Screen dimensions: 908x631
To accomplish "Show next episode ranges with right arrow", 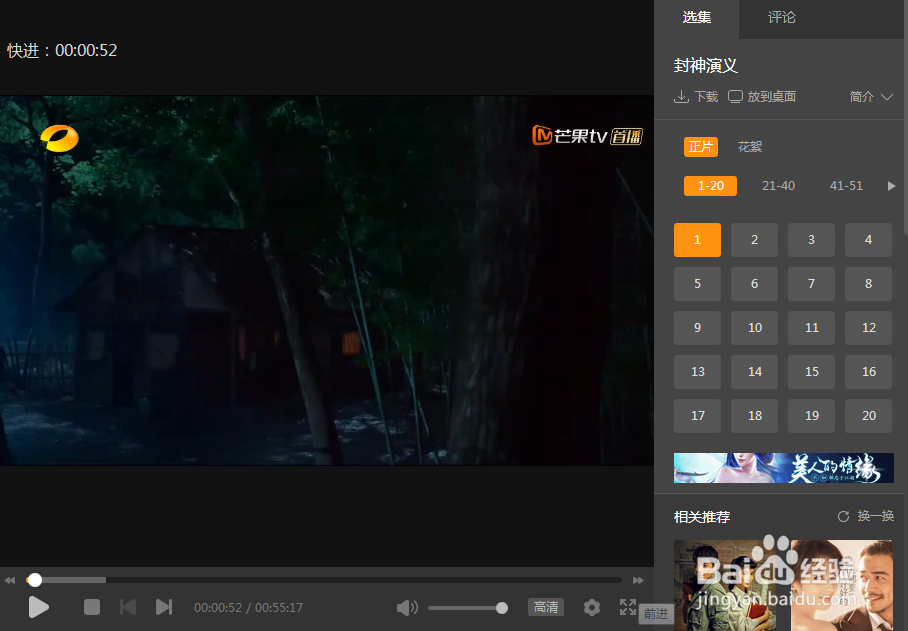I will pos(891,186).
